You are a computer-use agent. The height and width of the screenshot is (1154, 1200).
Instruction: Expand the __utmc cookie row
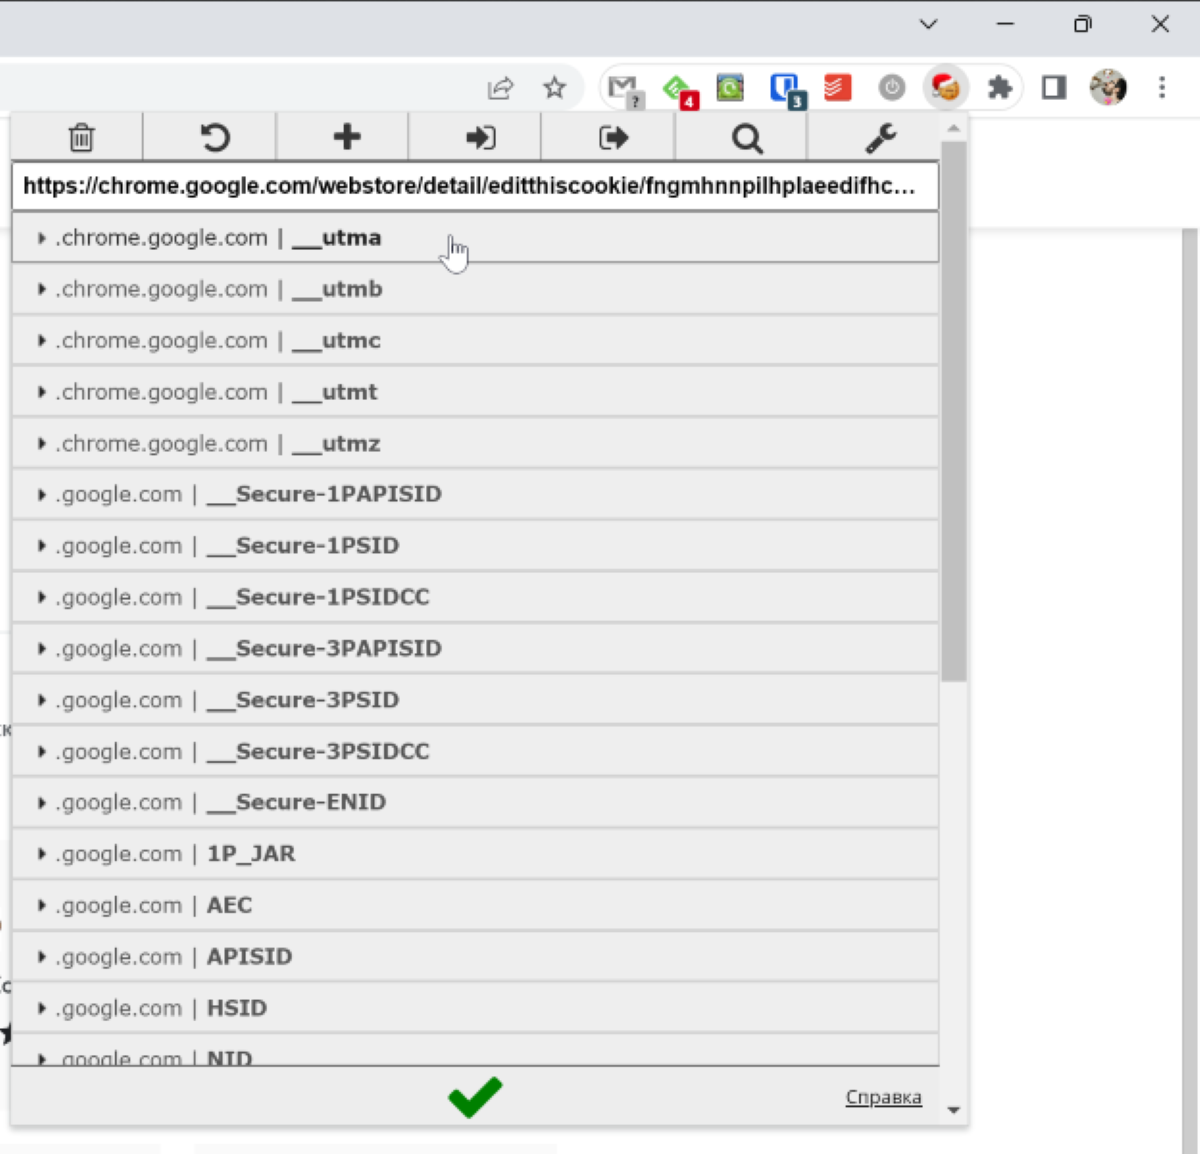coord(475,341)
